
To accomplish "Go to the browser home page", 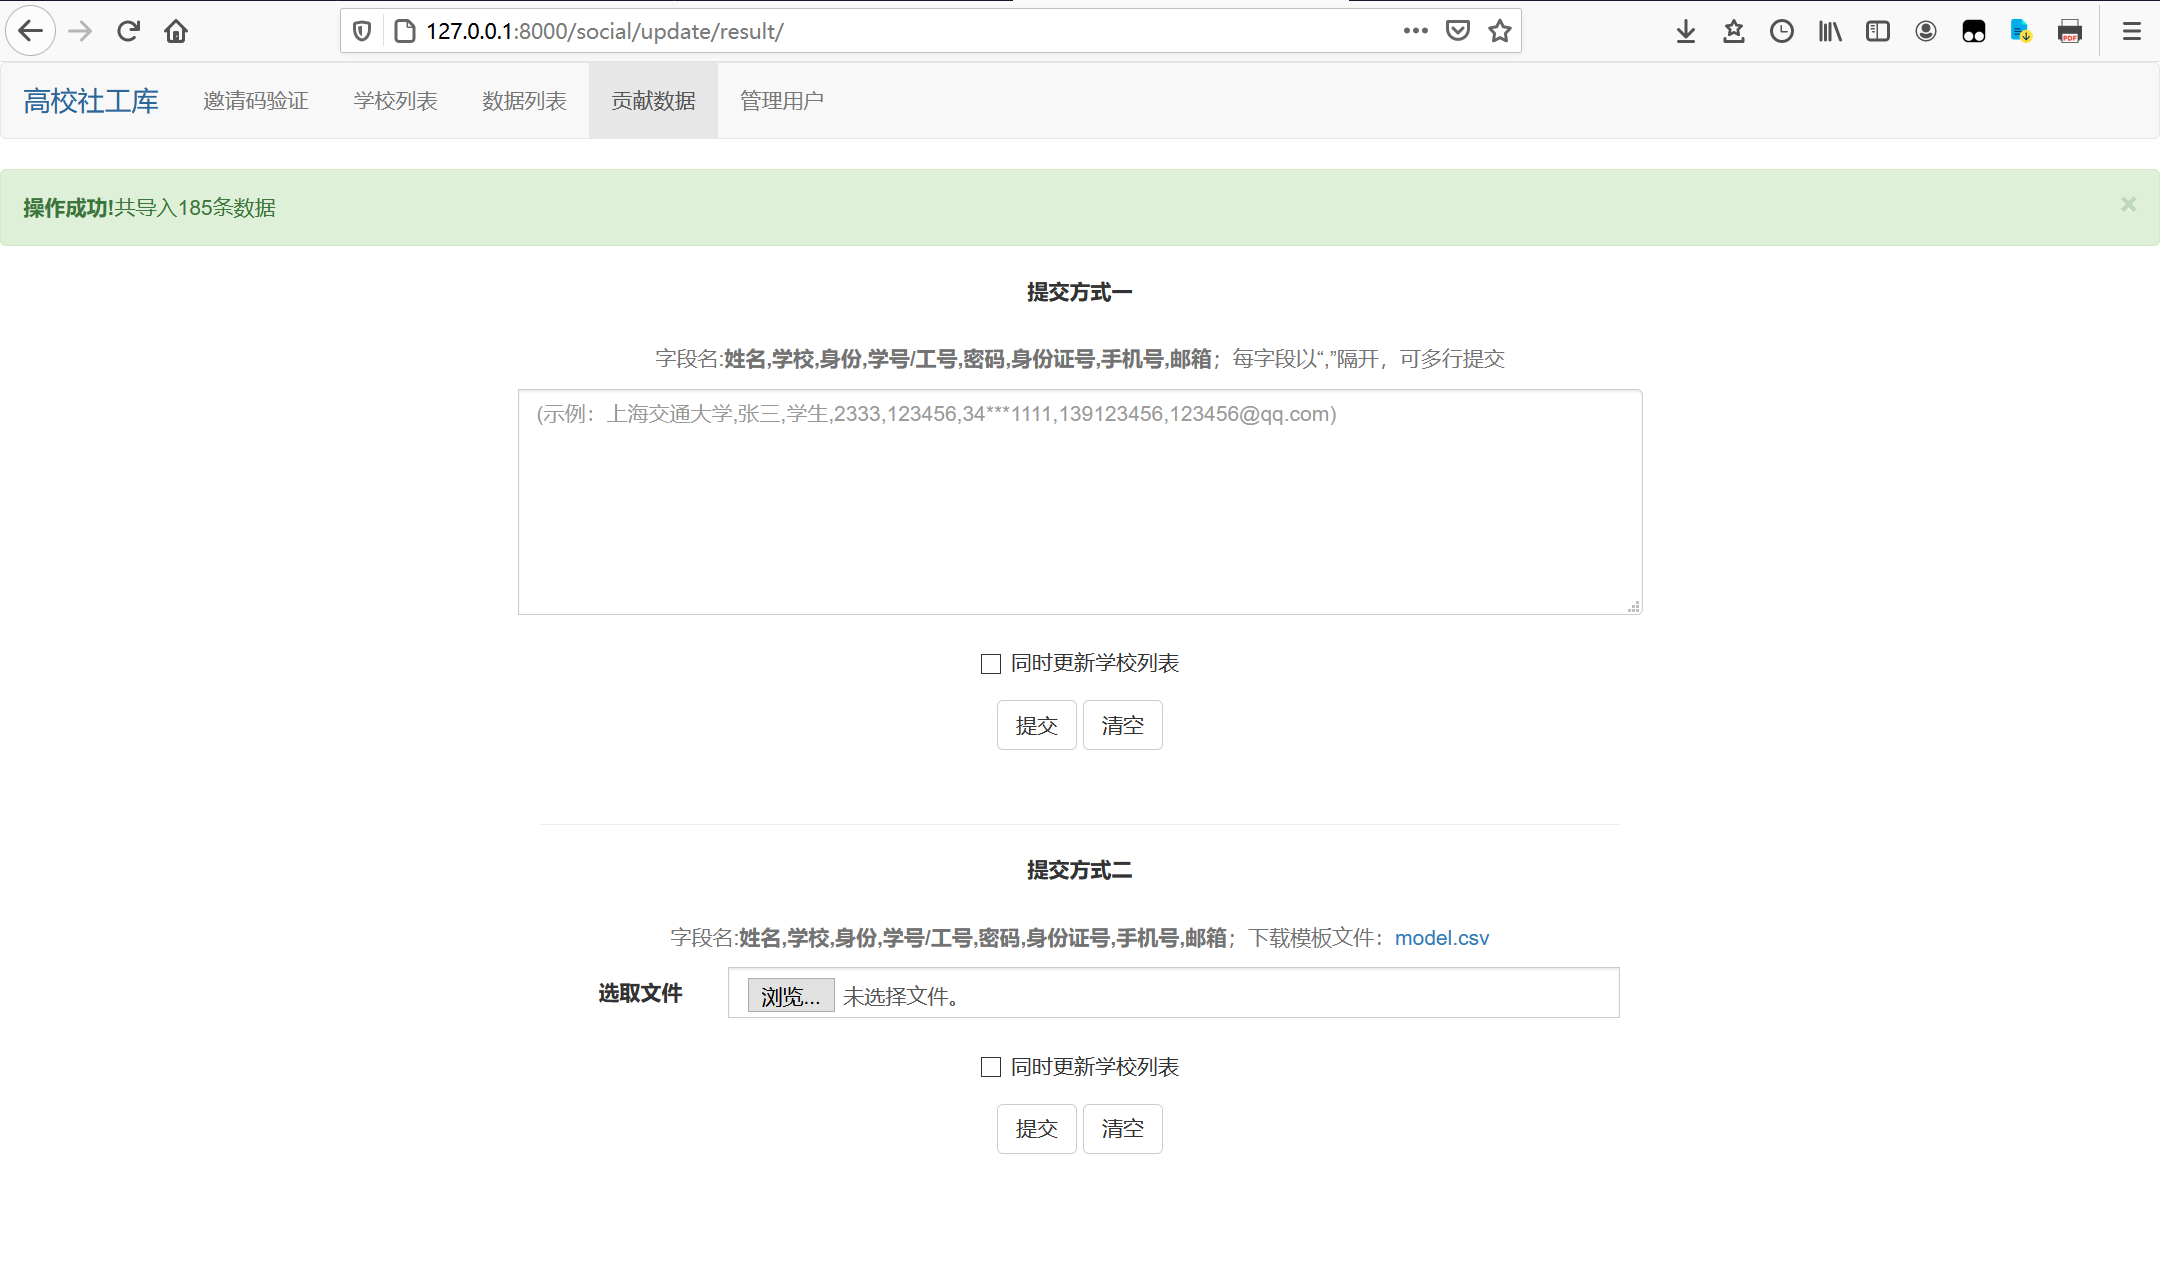I will click(176, 31).
